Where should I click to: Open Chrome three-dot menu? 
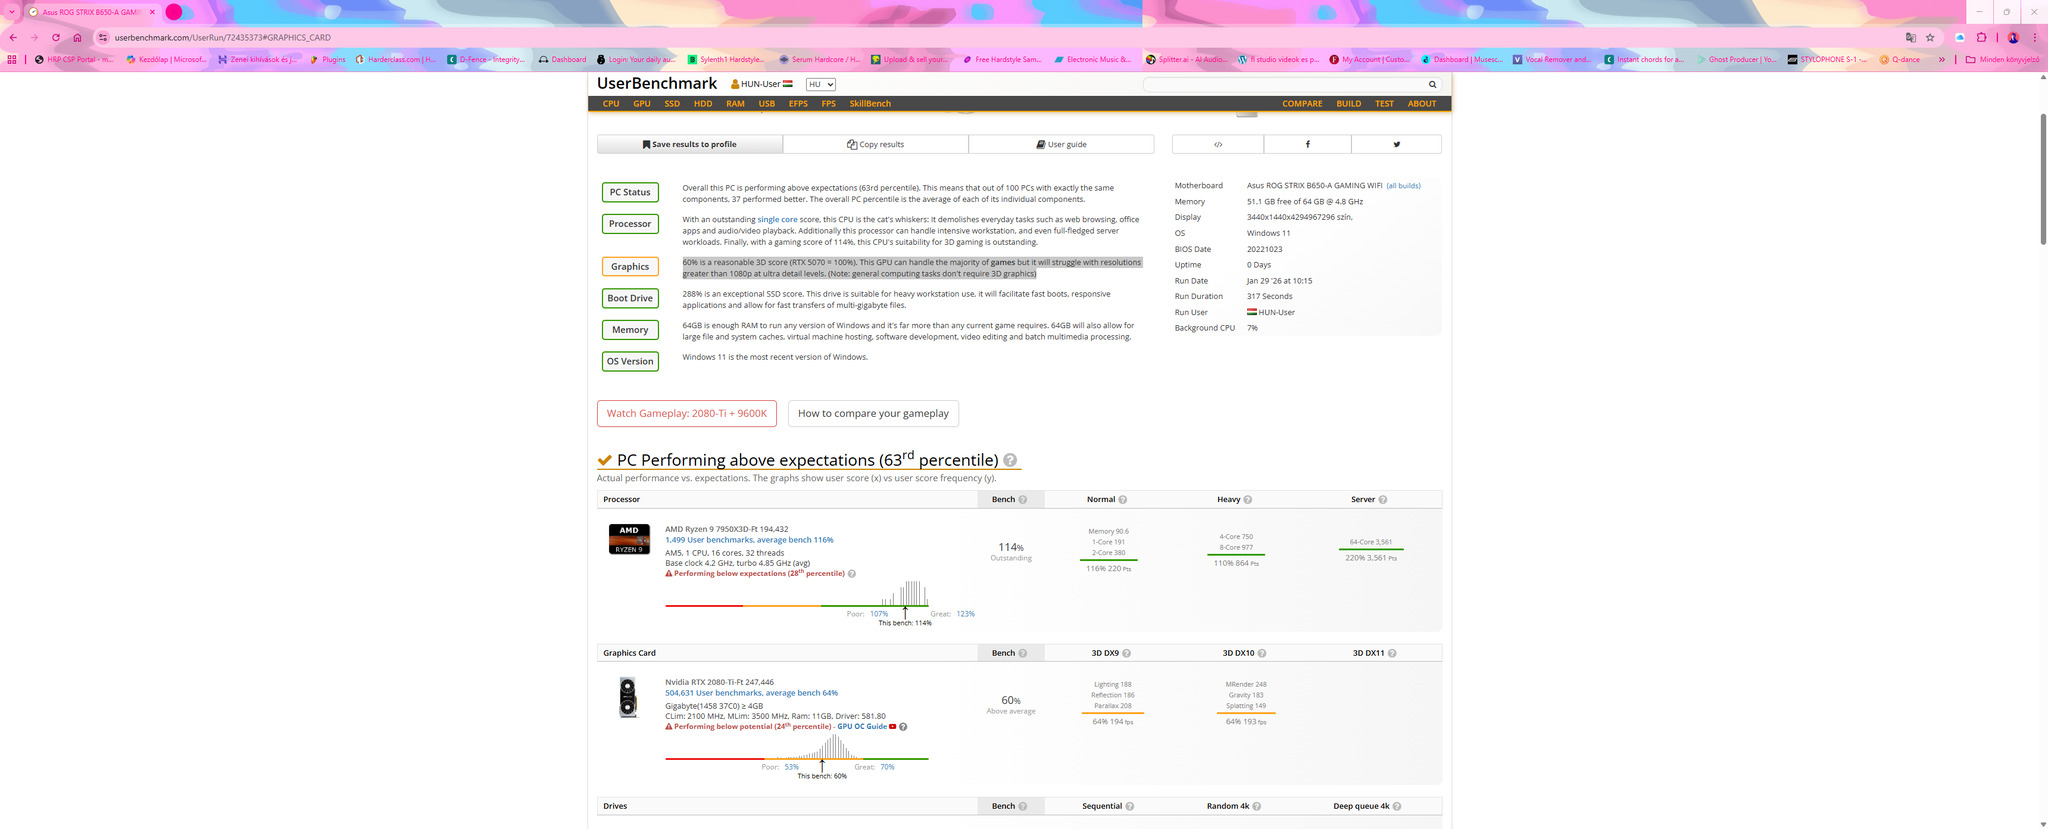point(2035,37)
